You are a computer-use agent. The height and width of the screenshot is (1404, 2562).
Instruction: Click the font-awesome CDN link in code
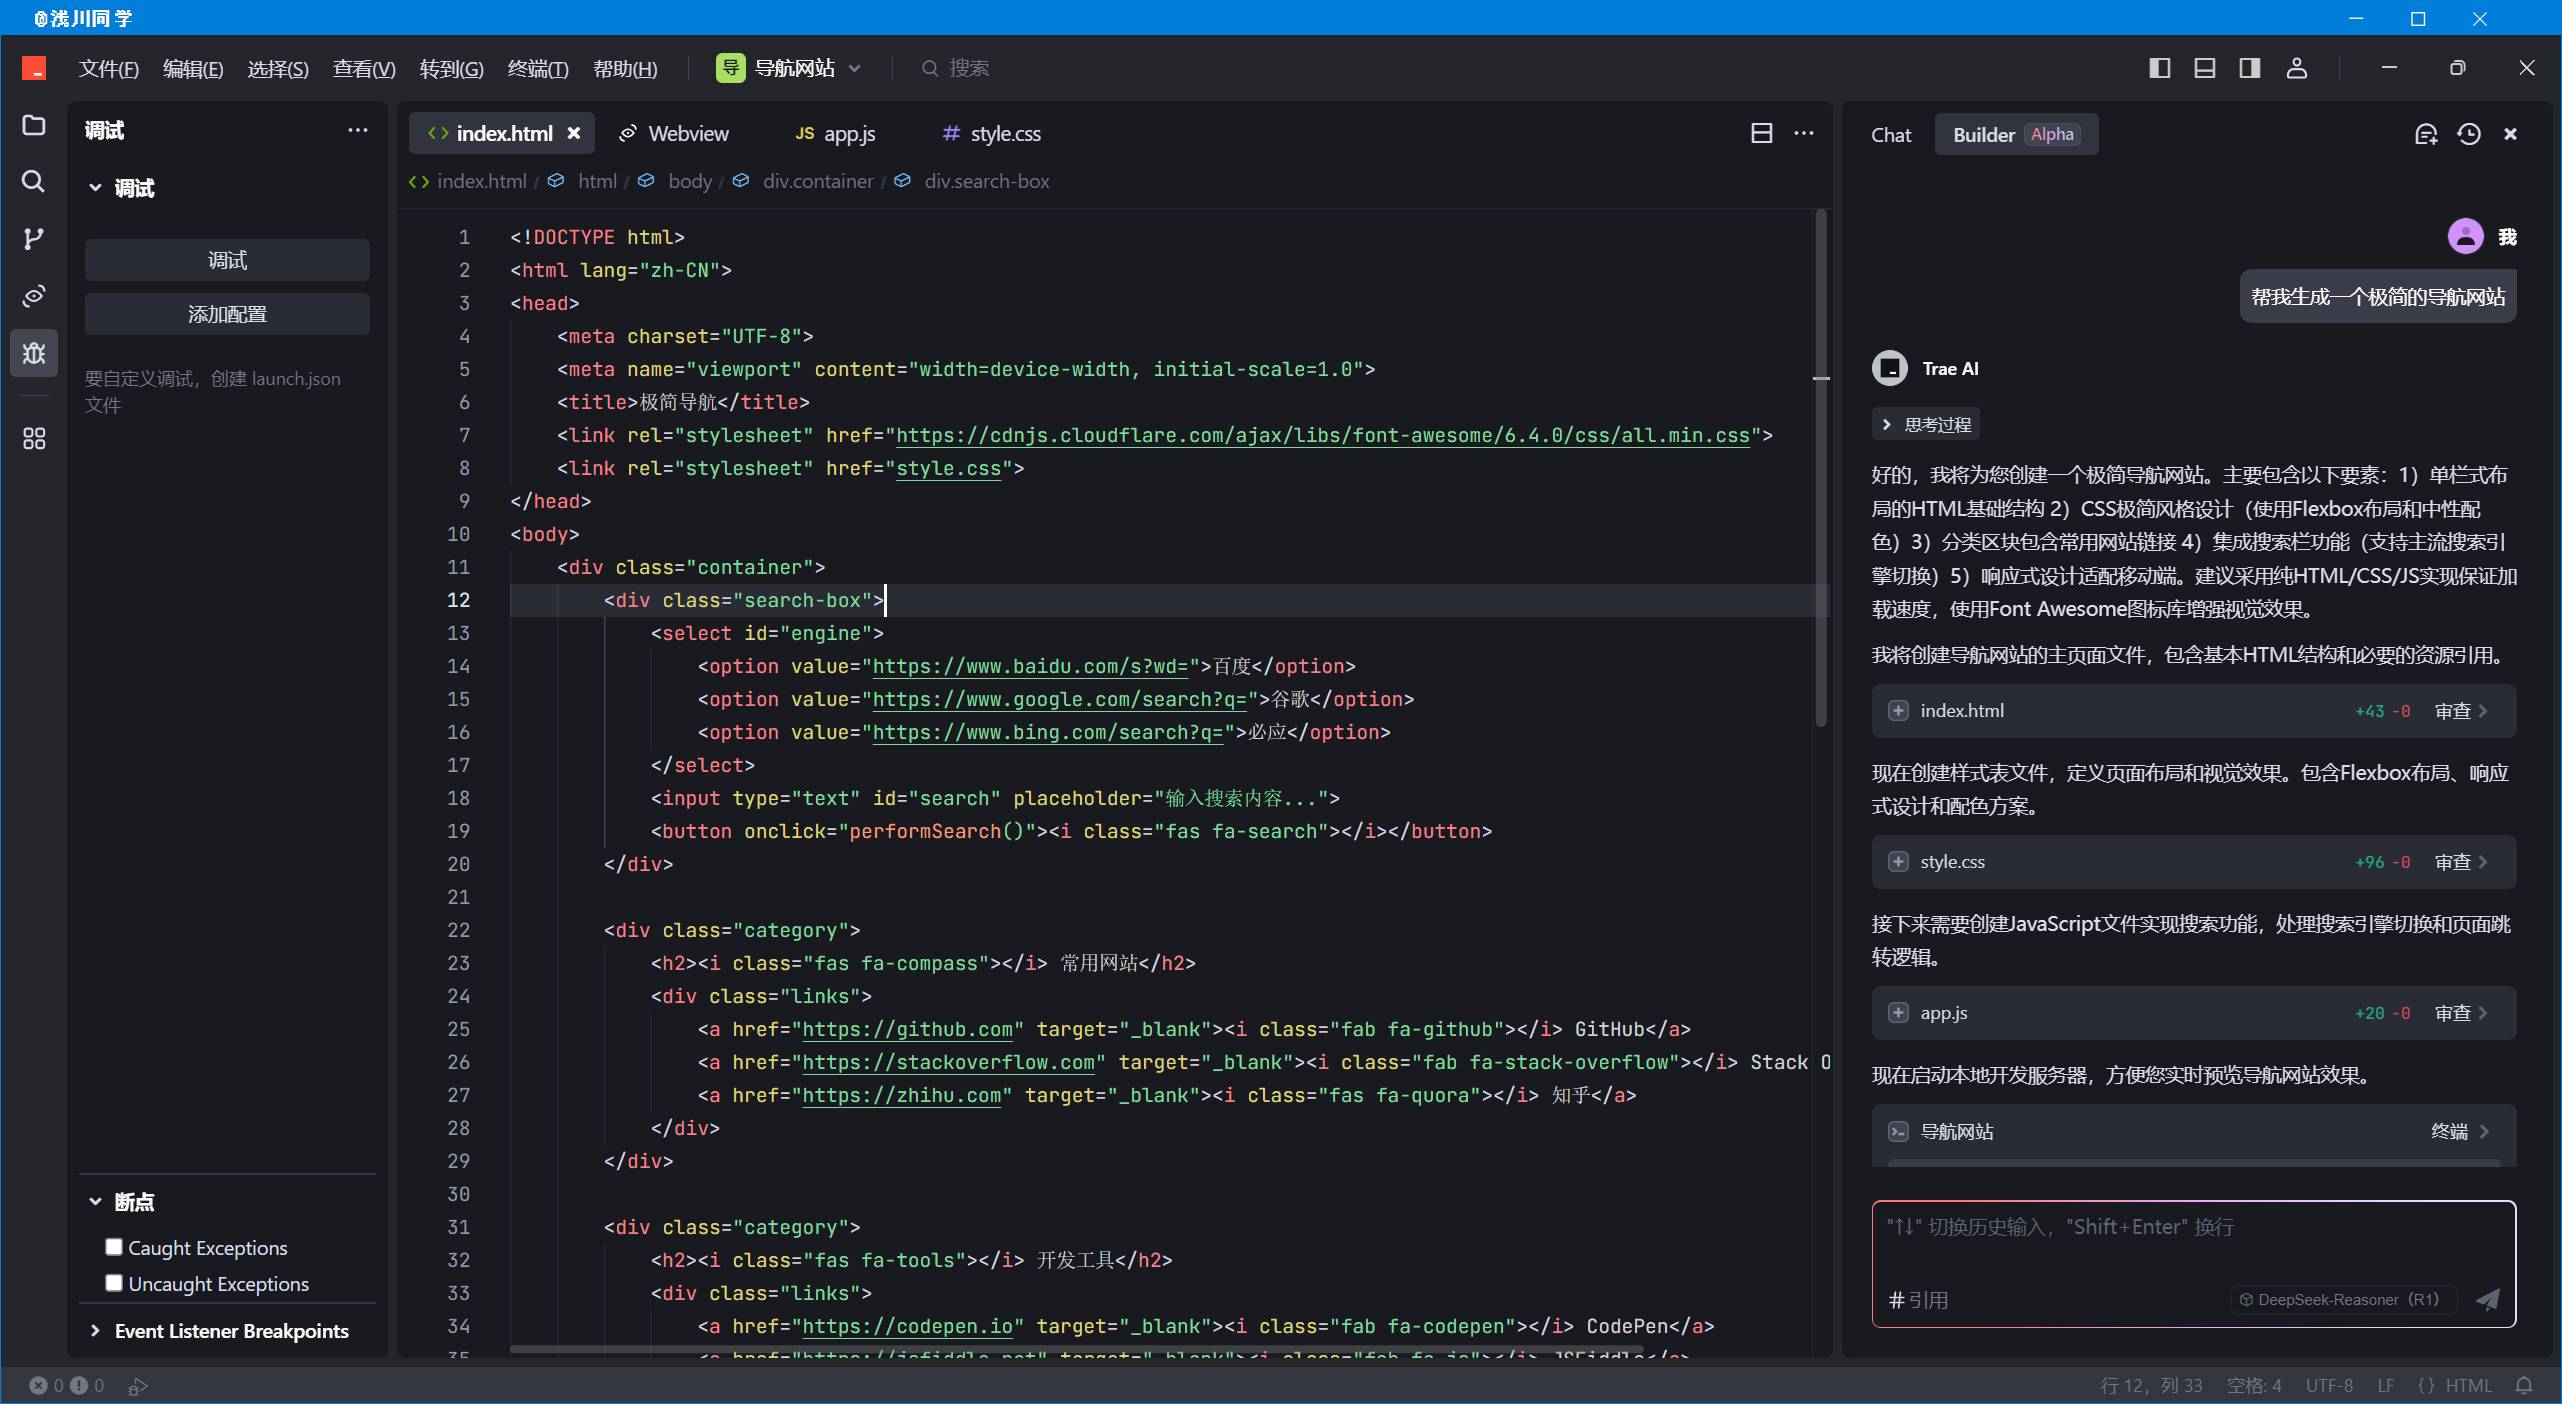pyautogui.click(x=1322, y=435)
